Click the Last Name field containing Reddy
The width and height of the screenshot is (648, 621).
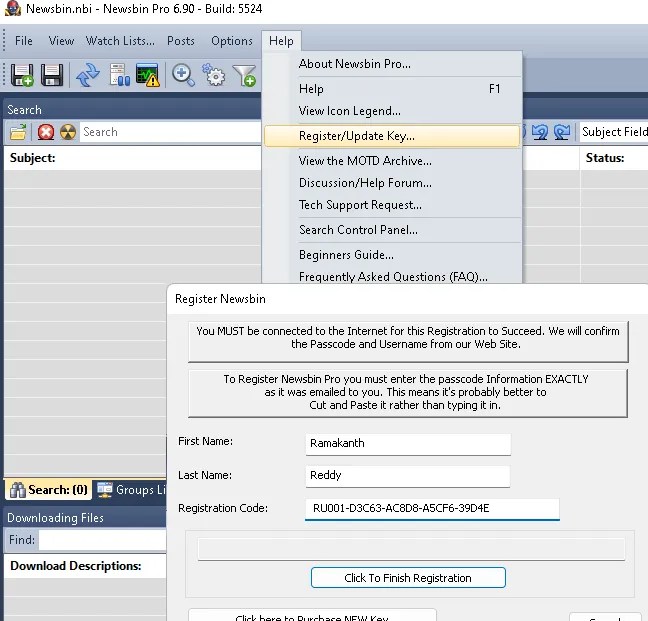click(x=408, y=476)
